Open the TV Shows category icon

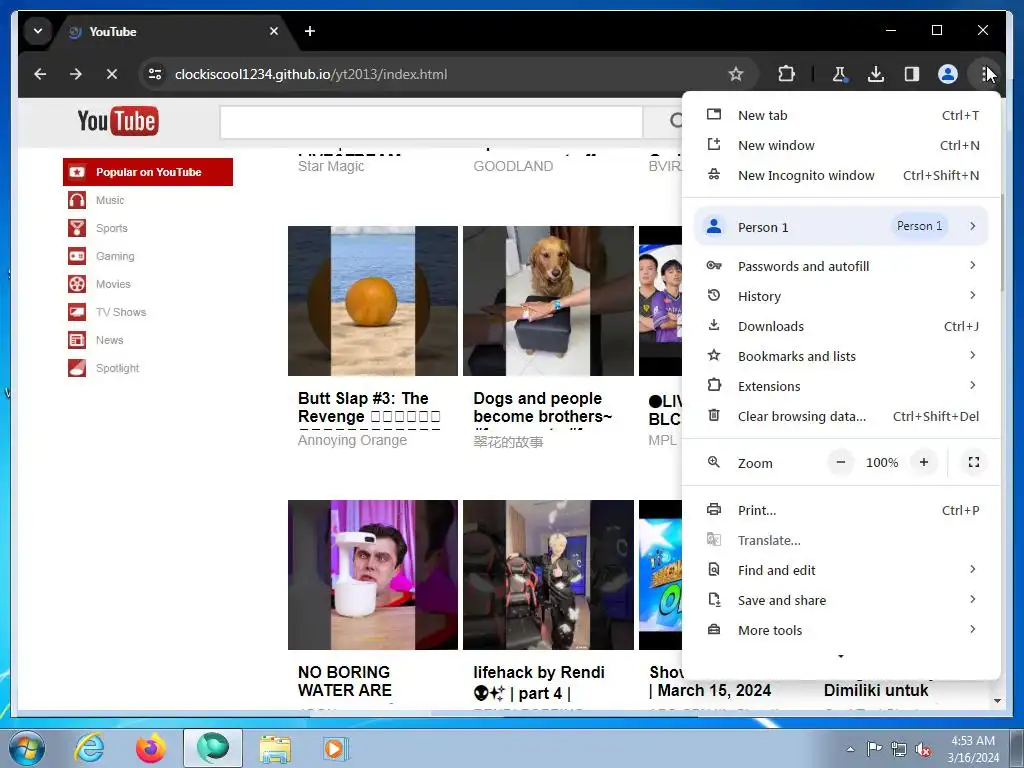tap(77, 312)
